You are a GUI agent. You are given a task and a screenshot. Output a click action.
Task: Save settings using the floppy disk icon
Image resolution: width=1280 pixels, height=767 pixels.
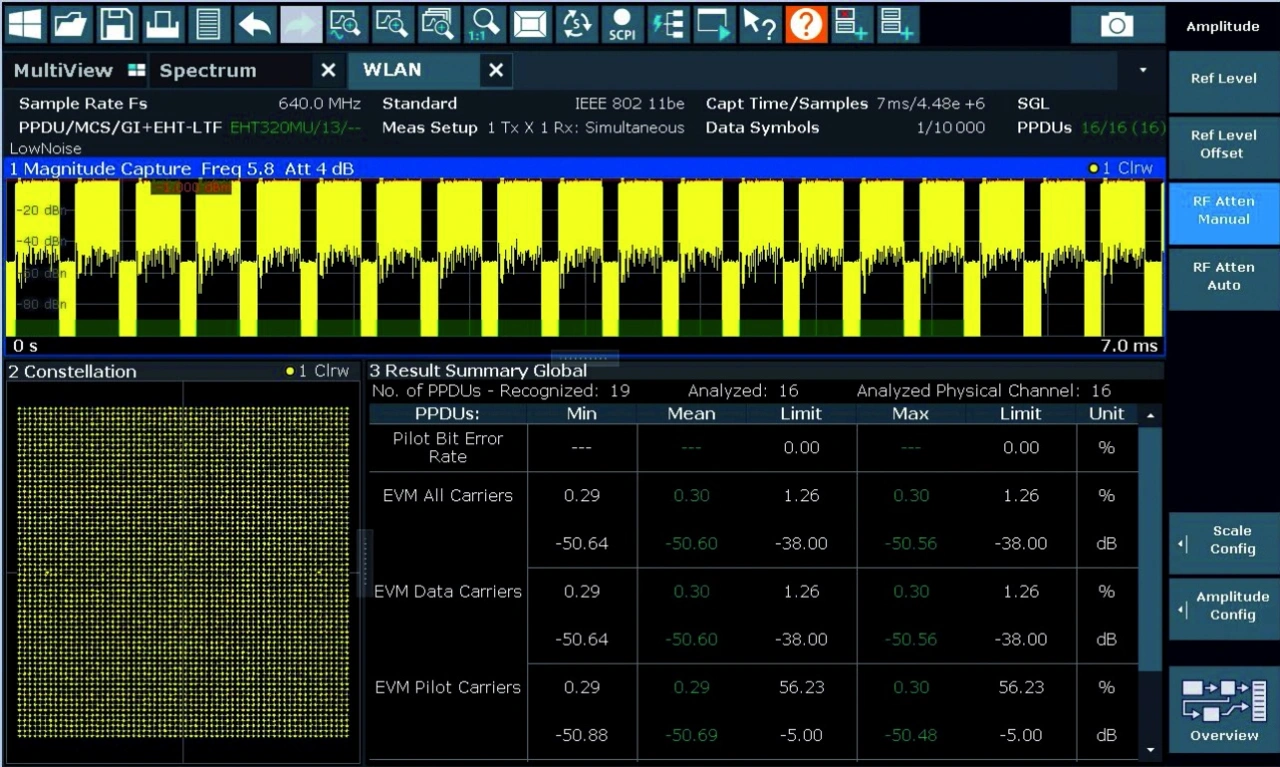[x=117, y=24]
